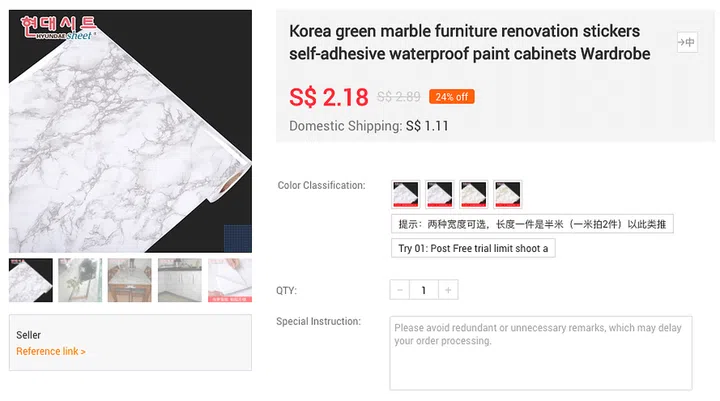This screenshot has height=401, width=720.
Task: Choose the 'Try 01: Post Free trial' option
Action: (x=473, y=248)
